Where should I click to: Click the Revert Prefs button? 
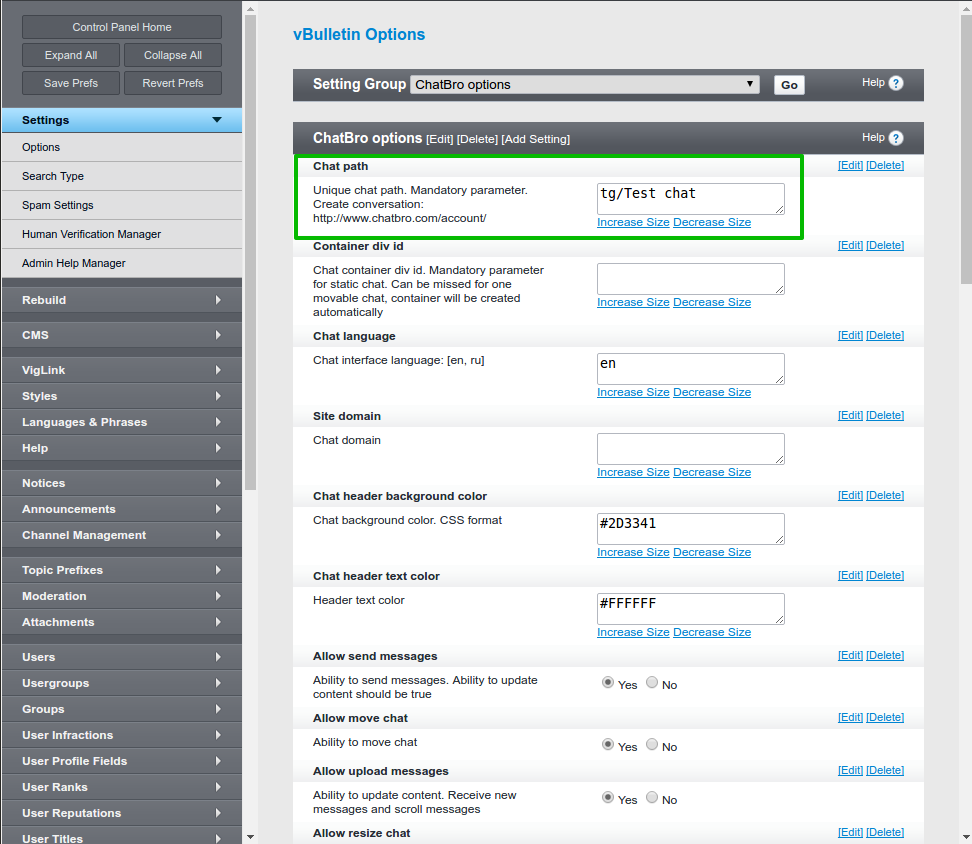[x=173, y=83]
